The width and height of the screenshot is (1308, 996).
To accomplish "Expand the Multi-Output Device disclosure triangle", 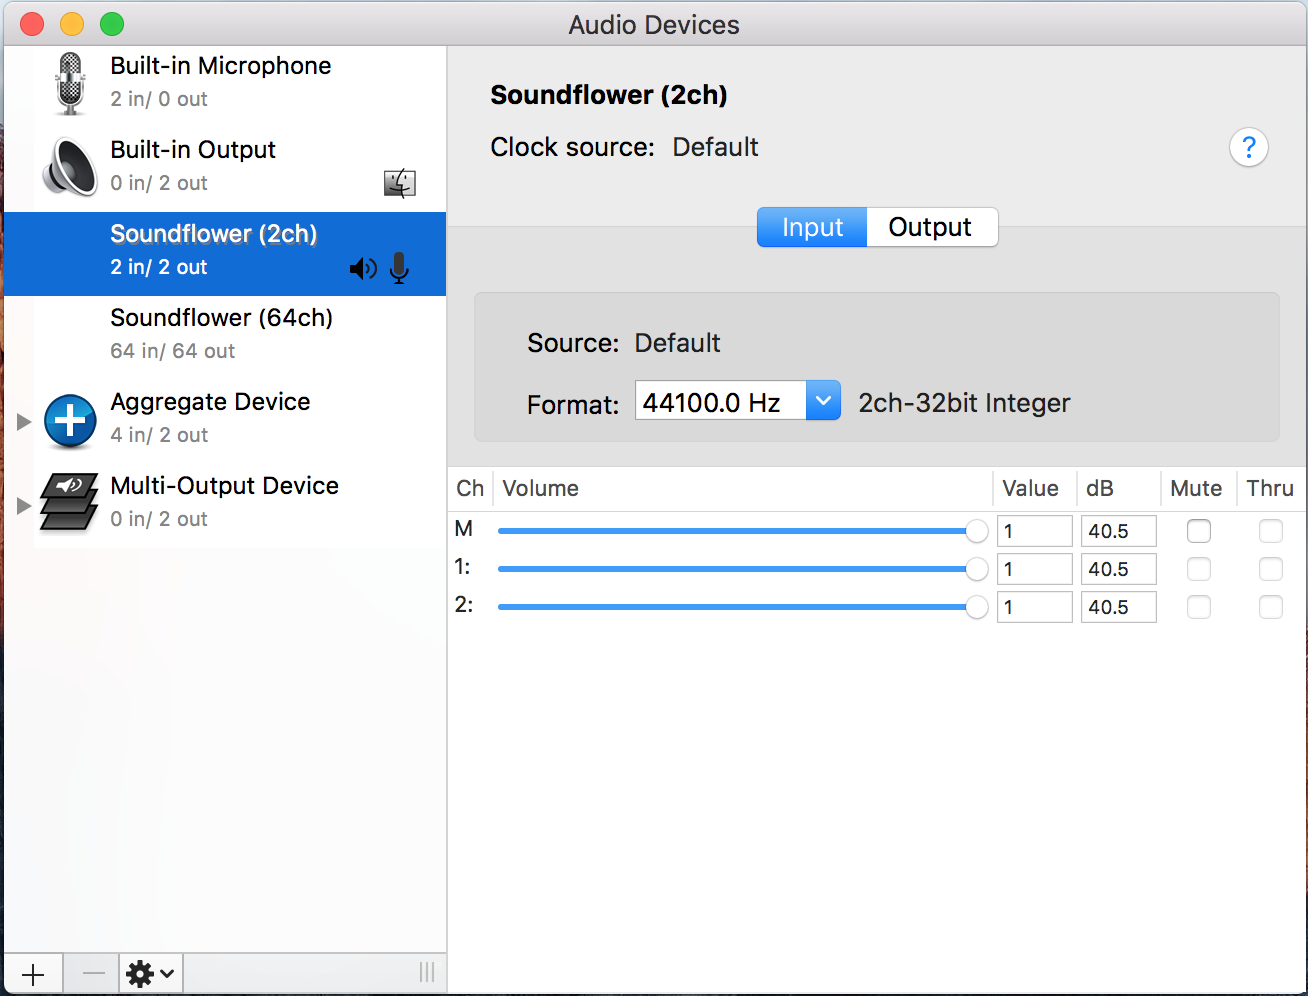I will coord(24,505).
